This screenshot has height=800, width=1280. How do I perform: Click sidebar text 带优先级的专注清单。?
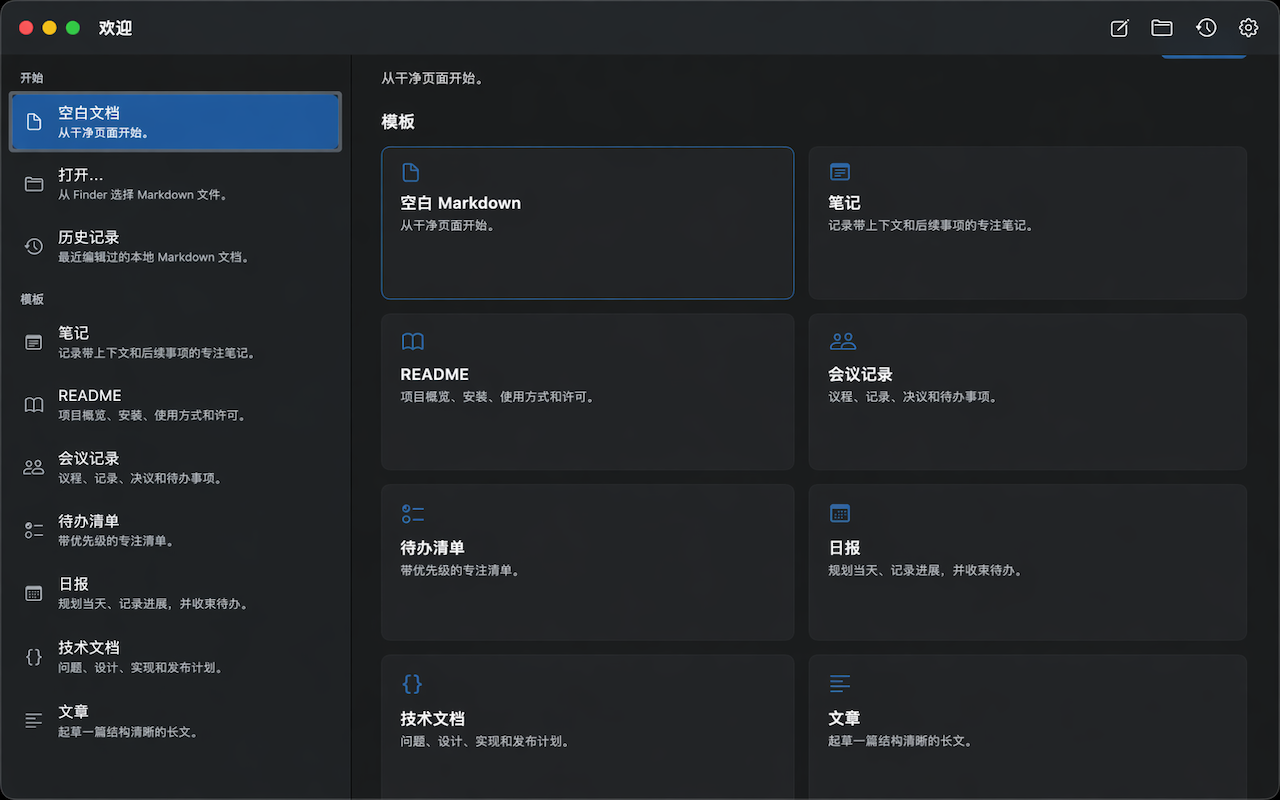pyautogui.click(x=118, y=541)
